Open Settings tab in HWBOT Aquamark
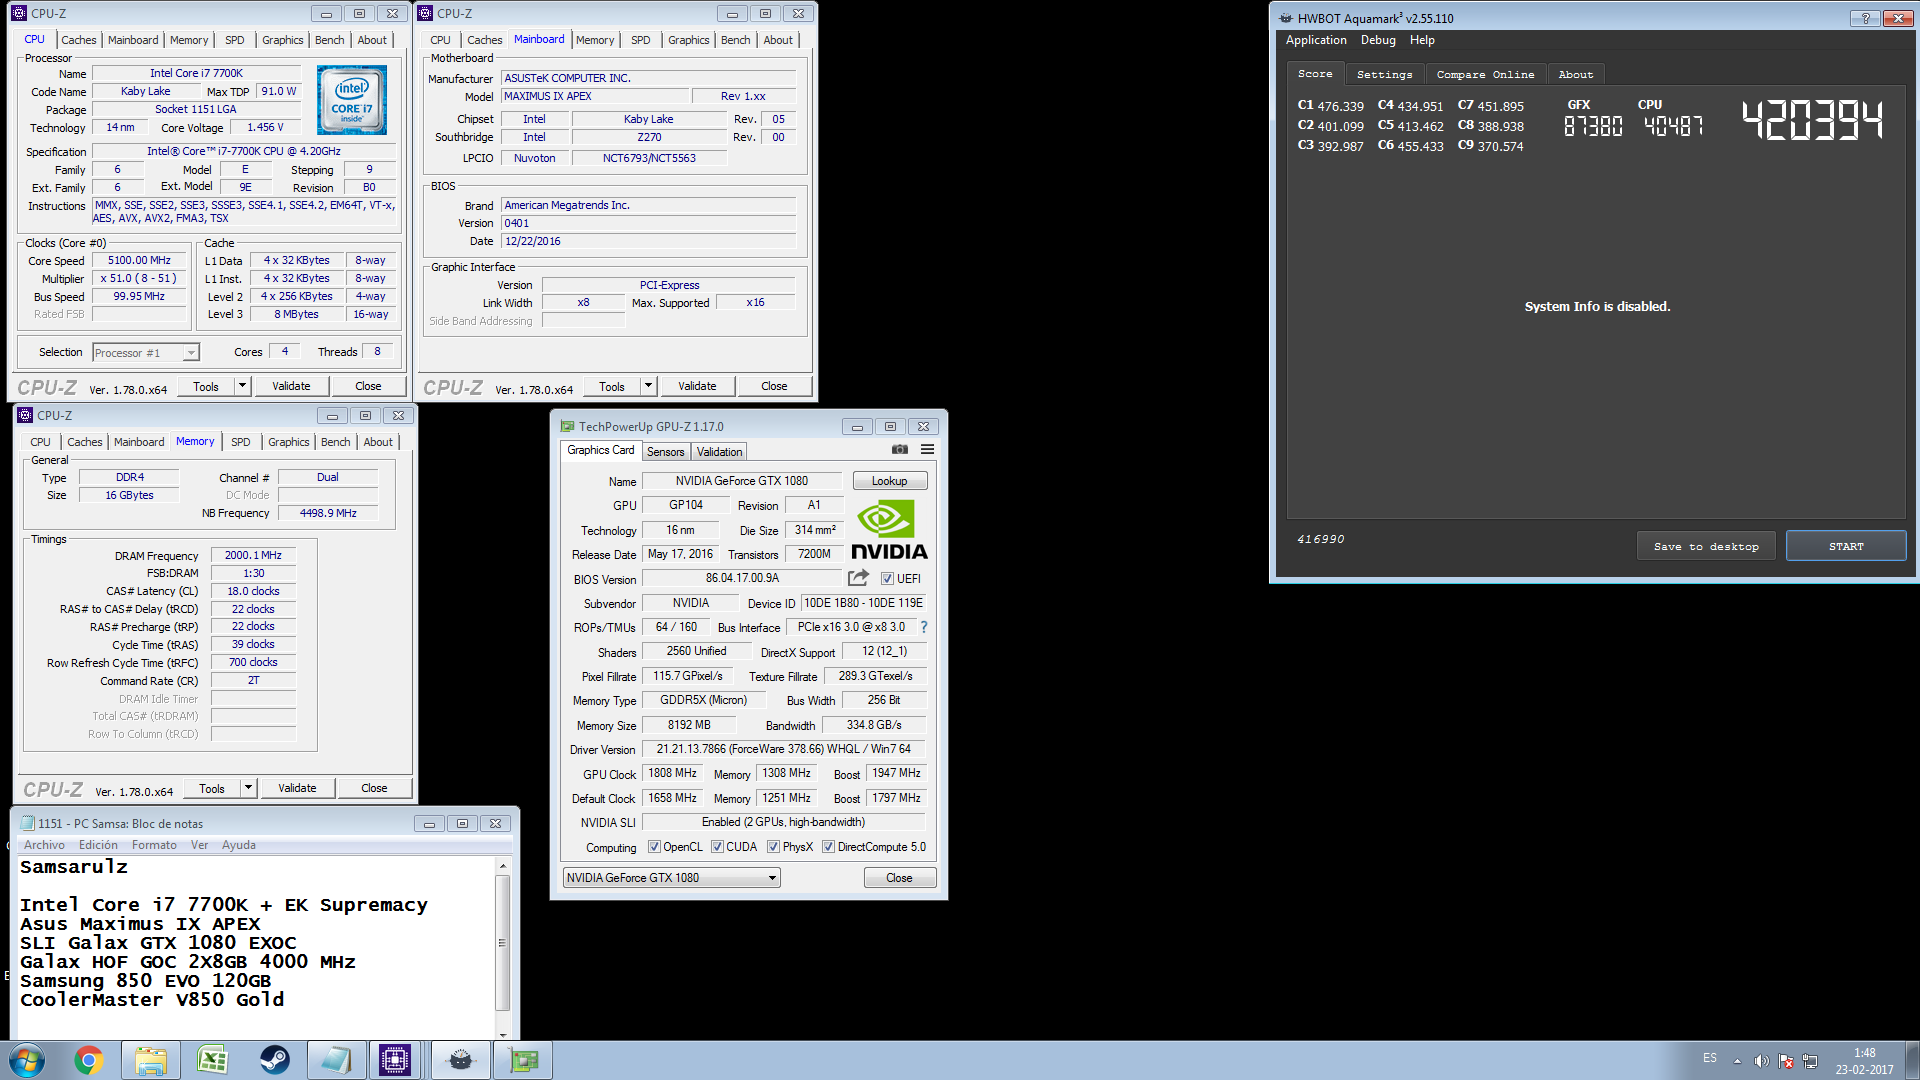Image resolution: width=1920 pixels, height=1080 pixels. point(1385,74)
